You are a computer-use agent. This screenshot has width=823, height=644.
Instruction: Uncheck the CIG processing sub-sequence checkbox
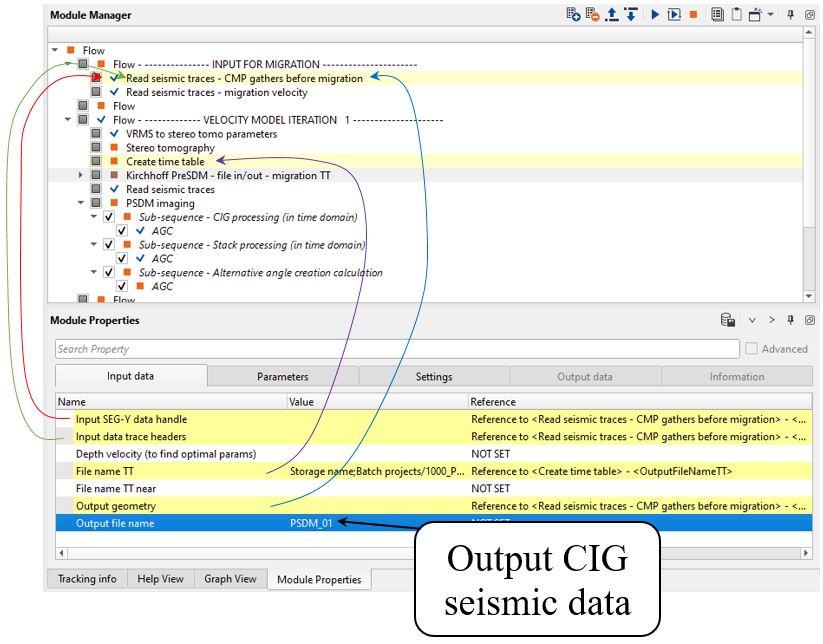pos(108,217)
